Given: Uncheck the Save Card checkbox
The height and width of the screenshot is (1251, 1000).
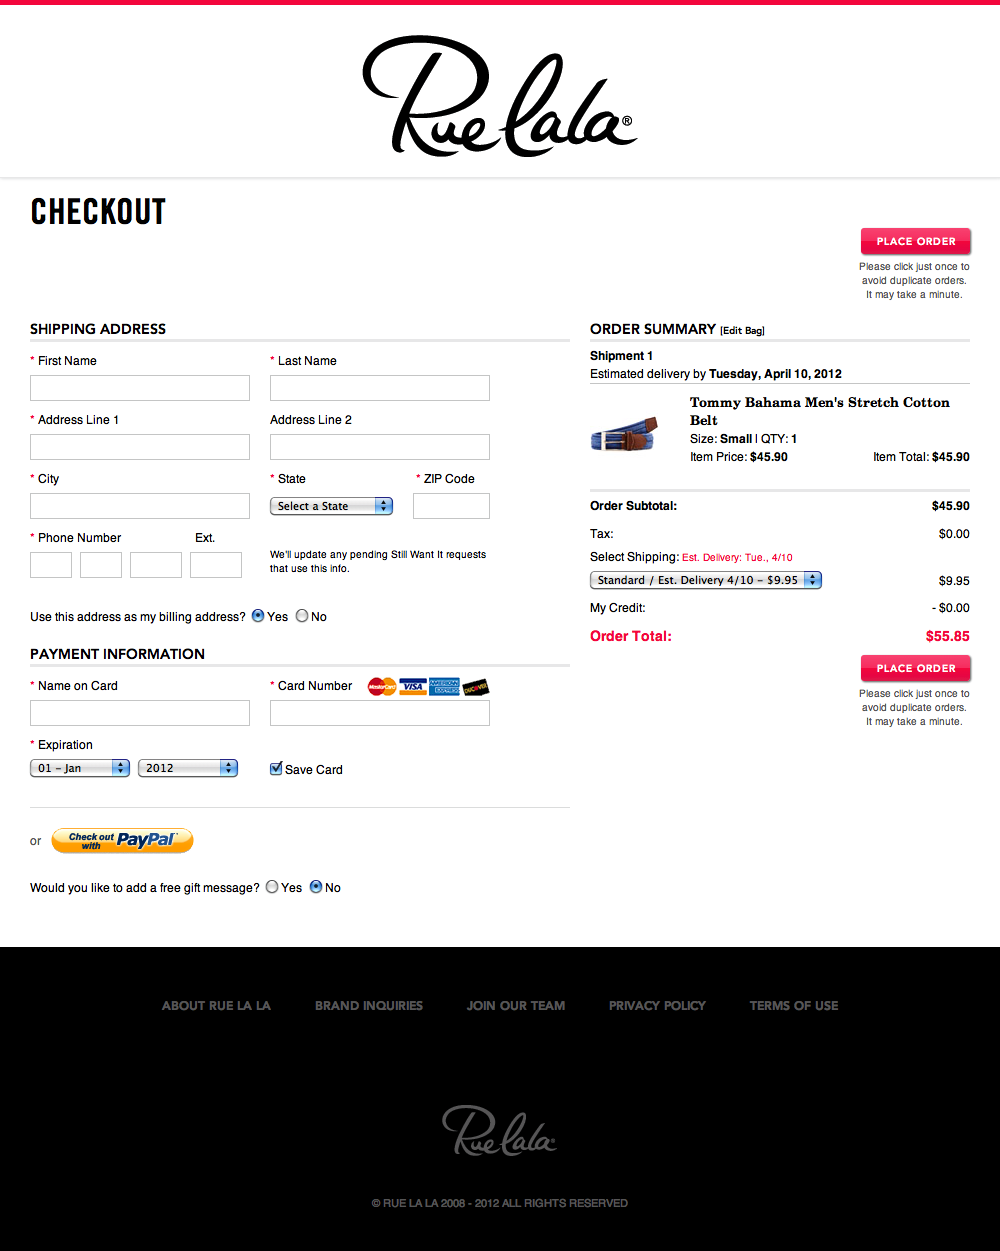Looking at the screenshot, I should tap(276, 768).
